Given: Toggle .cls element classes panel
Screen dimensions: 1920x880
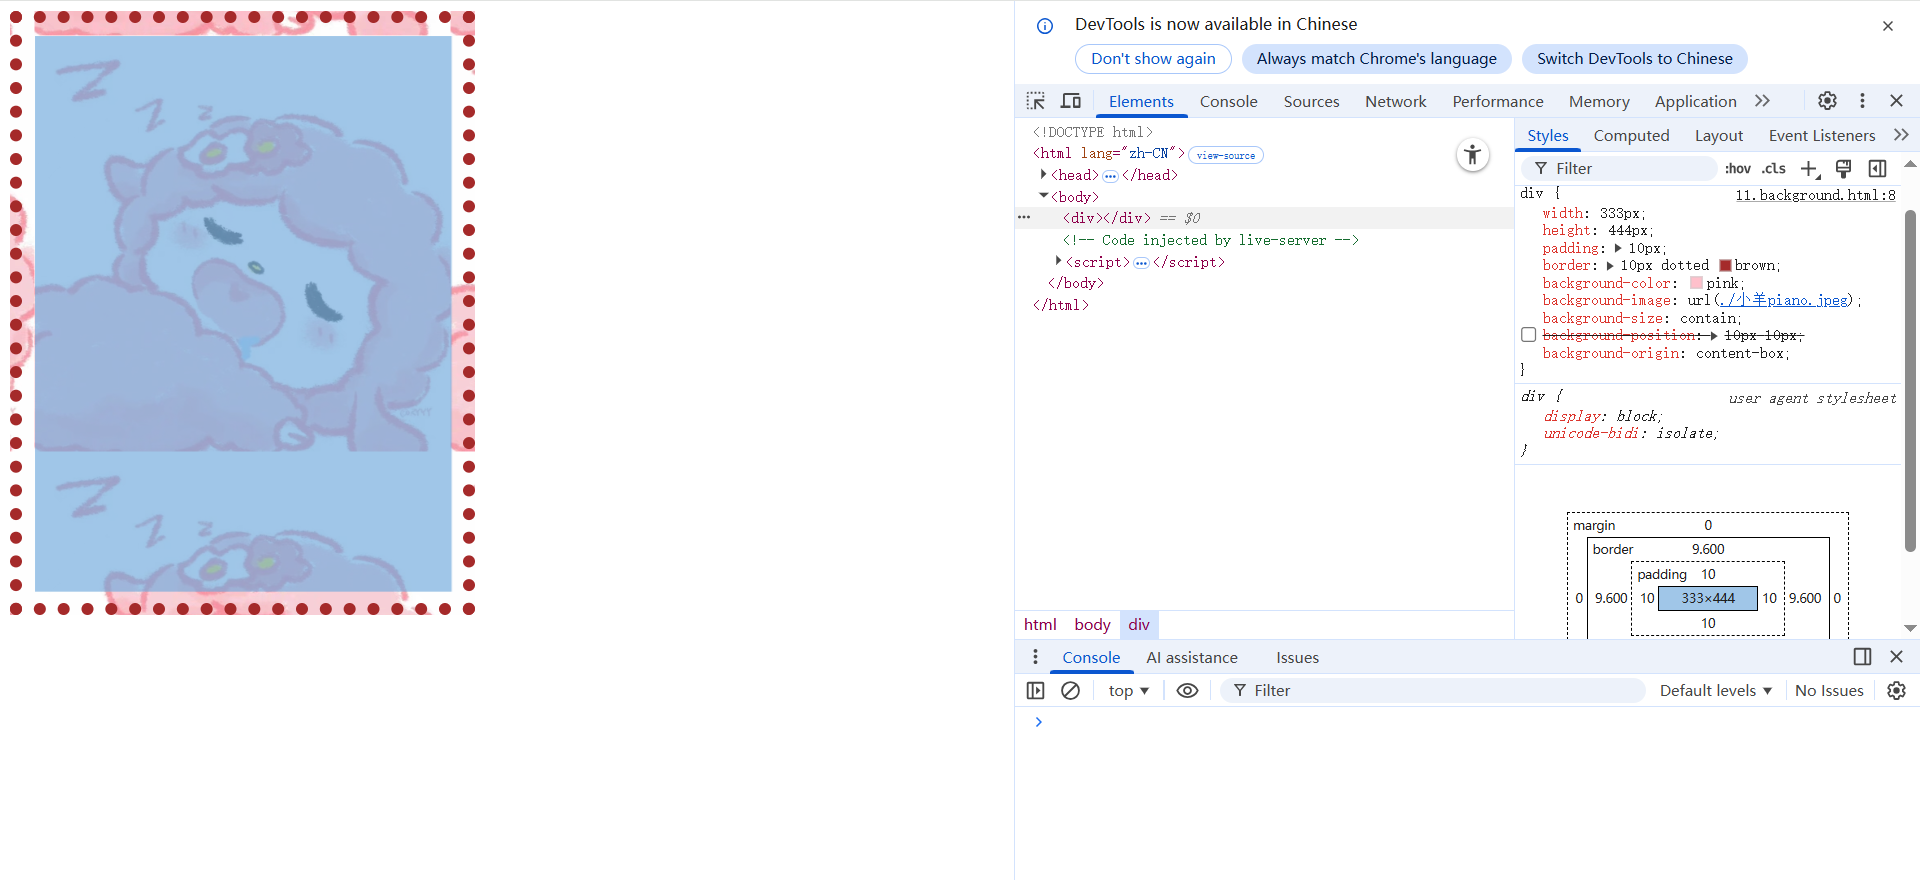Looking at the screenshot, I should pyautogui.click(x=1774, y=169).
